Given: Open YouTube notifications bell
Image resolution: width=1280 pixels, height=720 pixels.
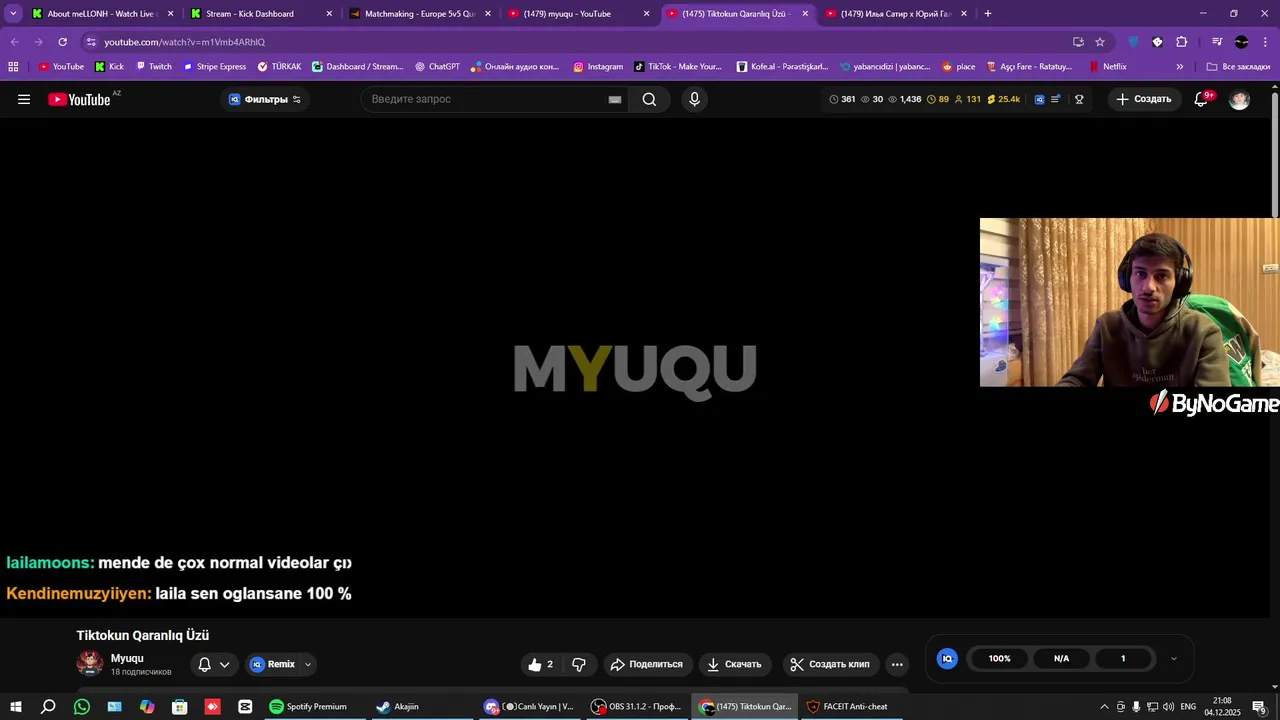Looking at the screenshot, I should tap(1202, 99).
